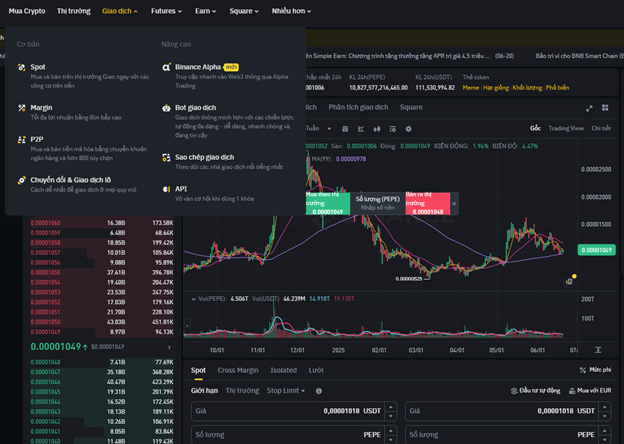Click the Bot giao dịch robot icon
Image resolution: width=624 pixels, height=444 pixels.
coord(166,108)
